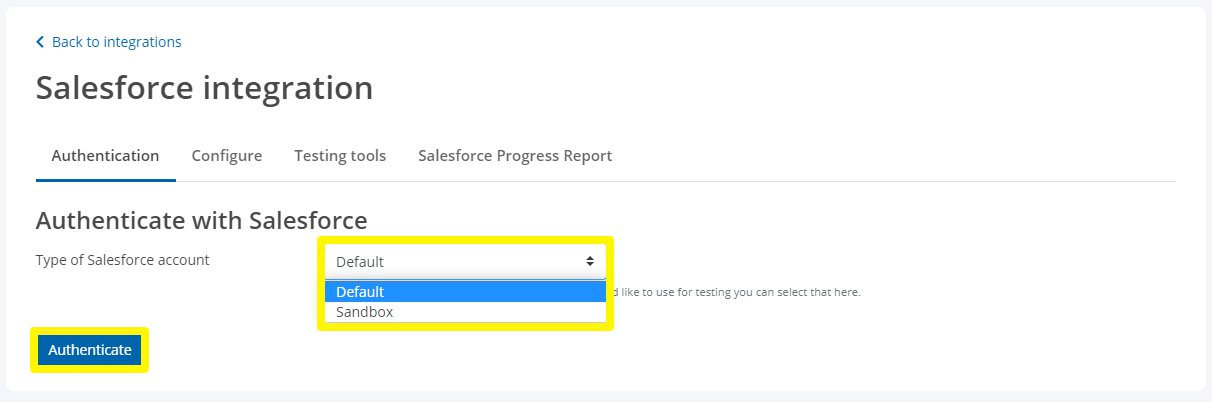Pick Sandbox from the dropdown list
1212x402 pixels.
coord(465,312)
